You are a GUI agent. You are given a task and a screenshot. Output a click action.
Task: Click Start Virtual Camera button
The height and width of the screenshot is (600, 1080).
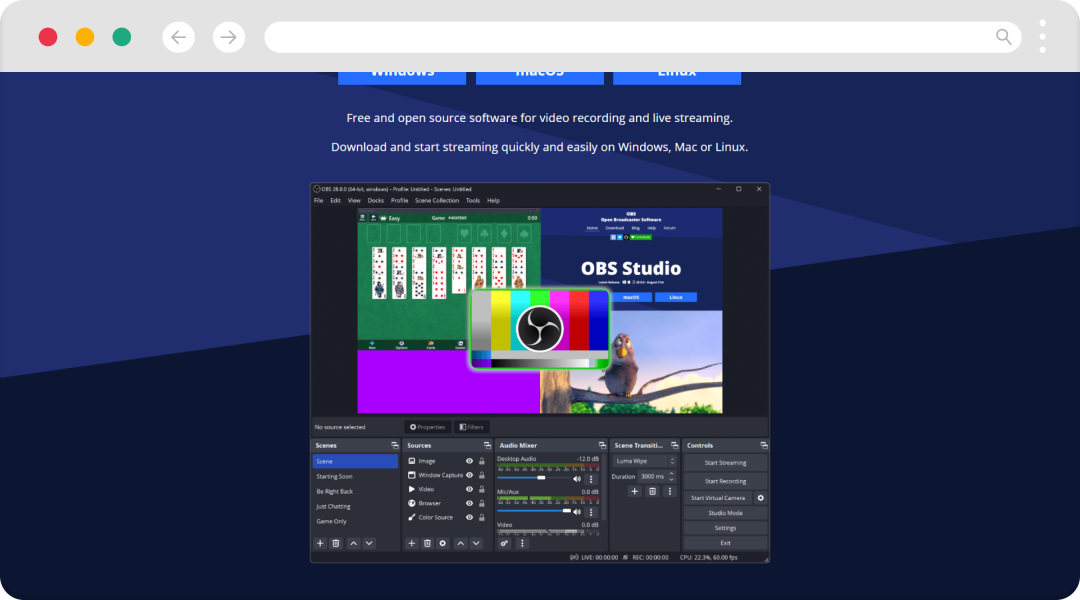pos(718,498)
